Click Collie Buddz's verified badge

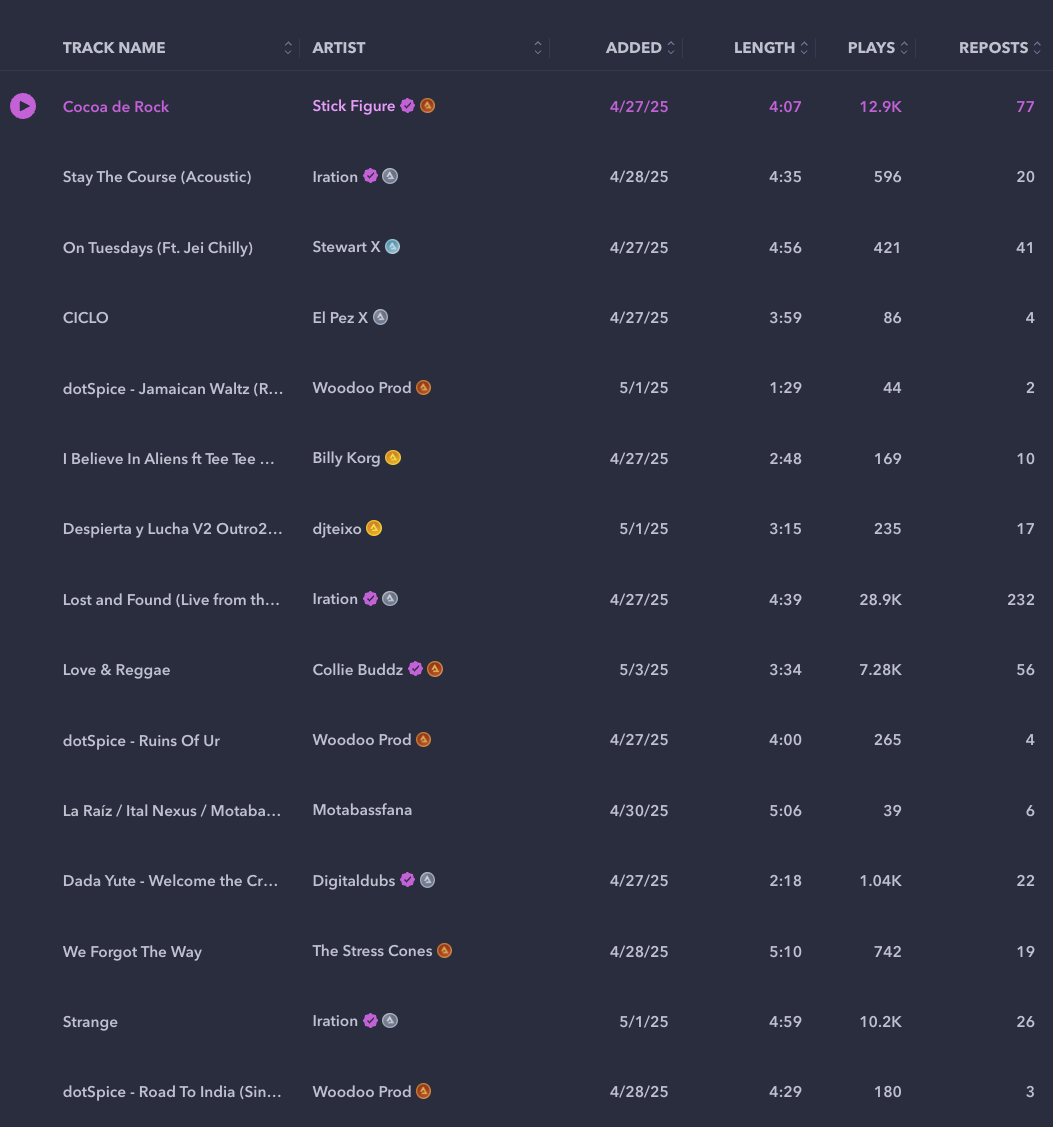tap(415, 669)
